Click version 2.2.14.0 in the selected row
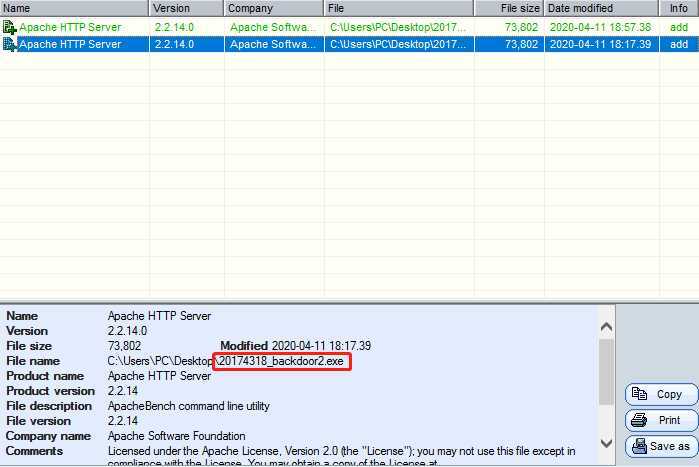The image size is (699, 467). point(174,44)
